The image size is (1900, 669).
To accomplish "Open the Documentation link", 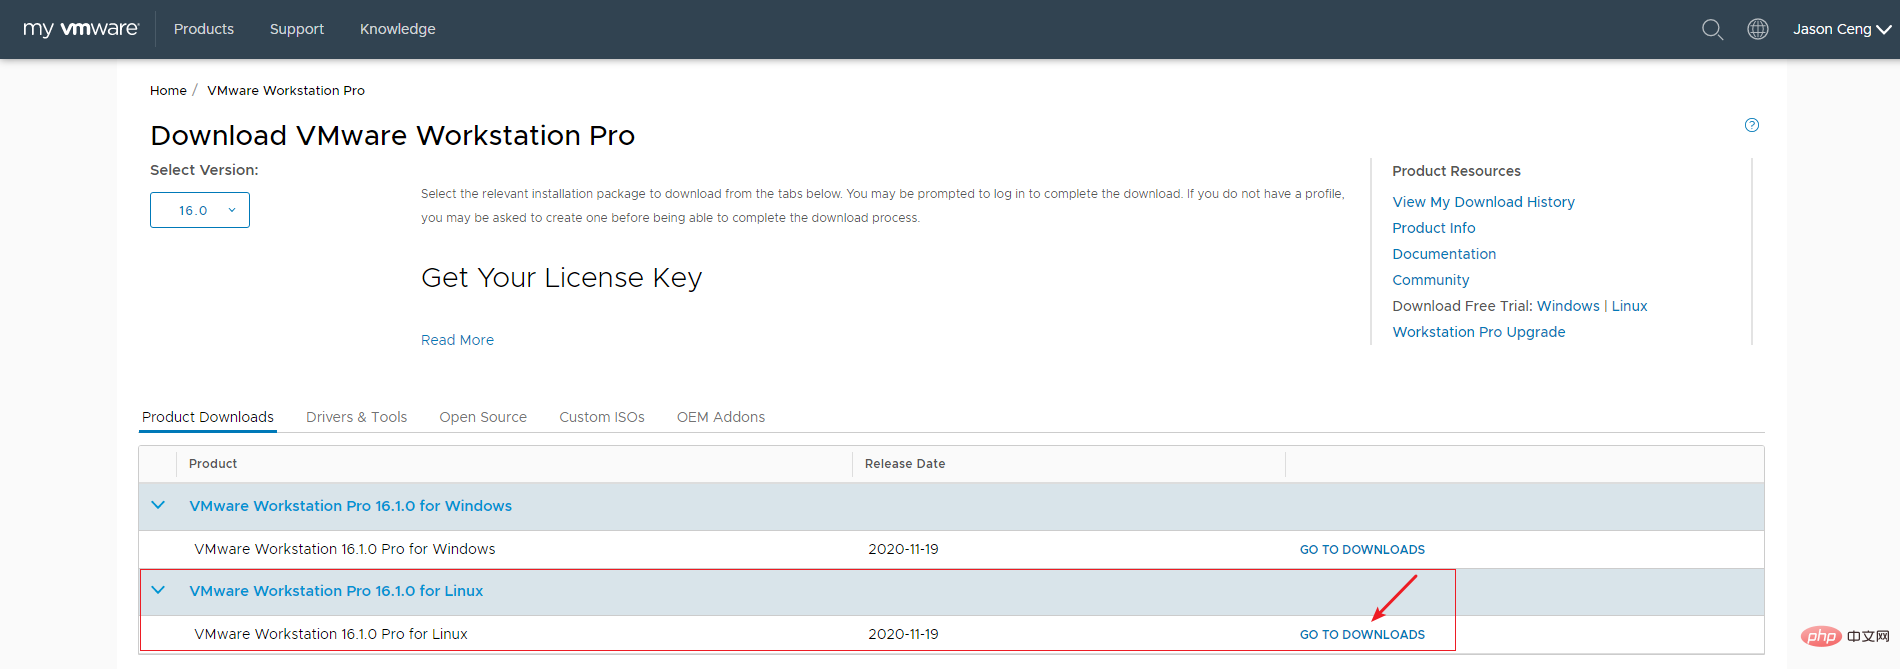I will 1444,254.
